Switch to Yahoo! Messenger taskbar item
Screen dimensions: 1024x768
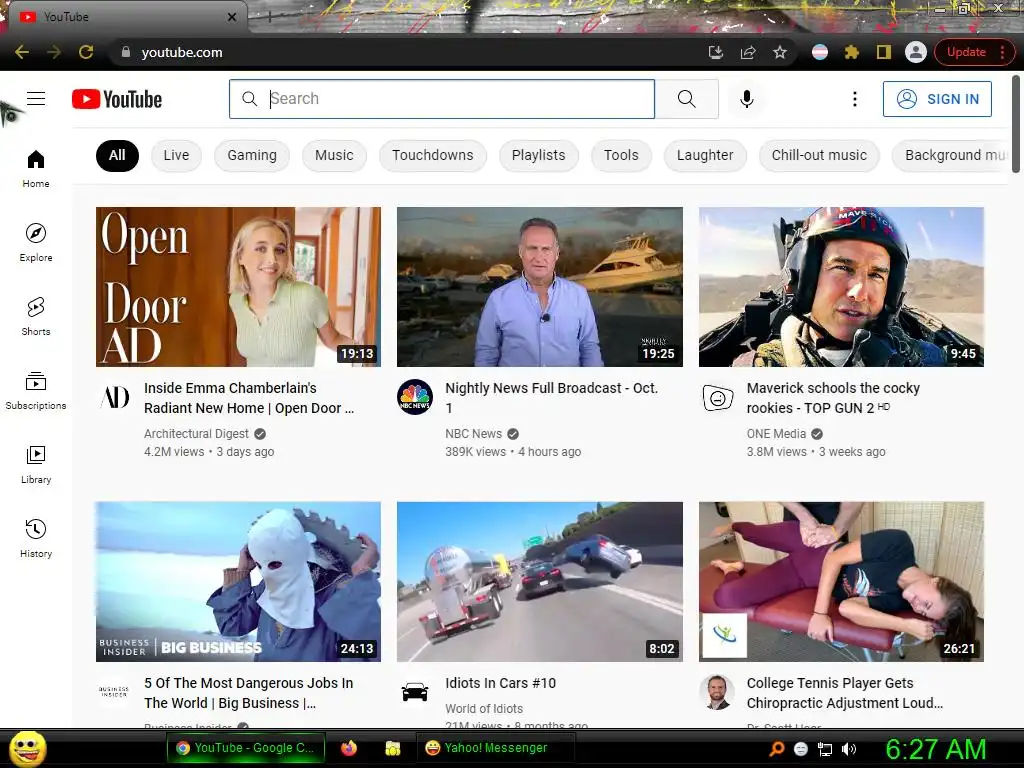click(494, 748)
